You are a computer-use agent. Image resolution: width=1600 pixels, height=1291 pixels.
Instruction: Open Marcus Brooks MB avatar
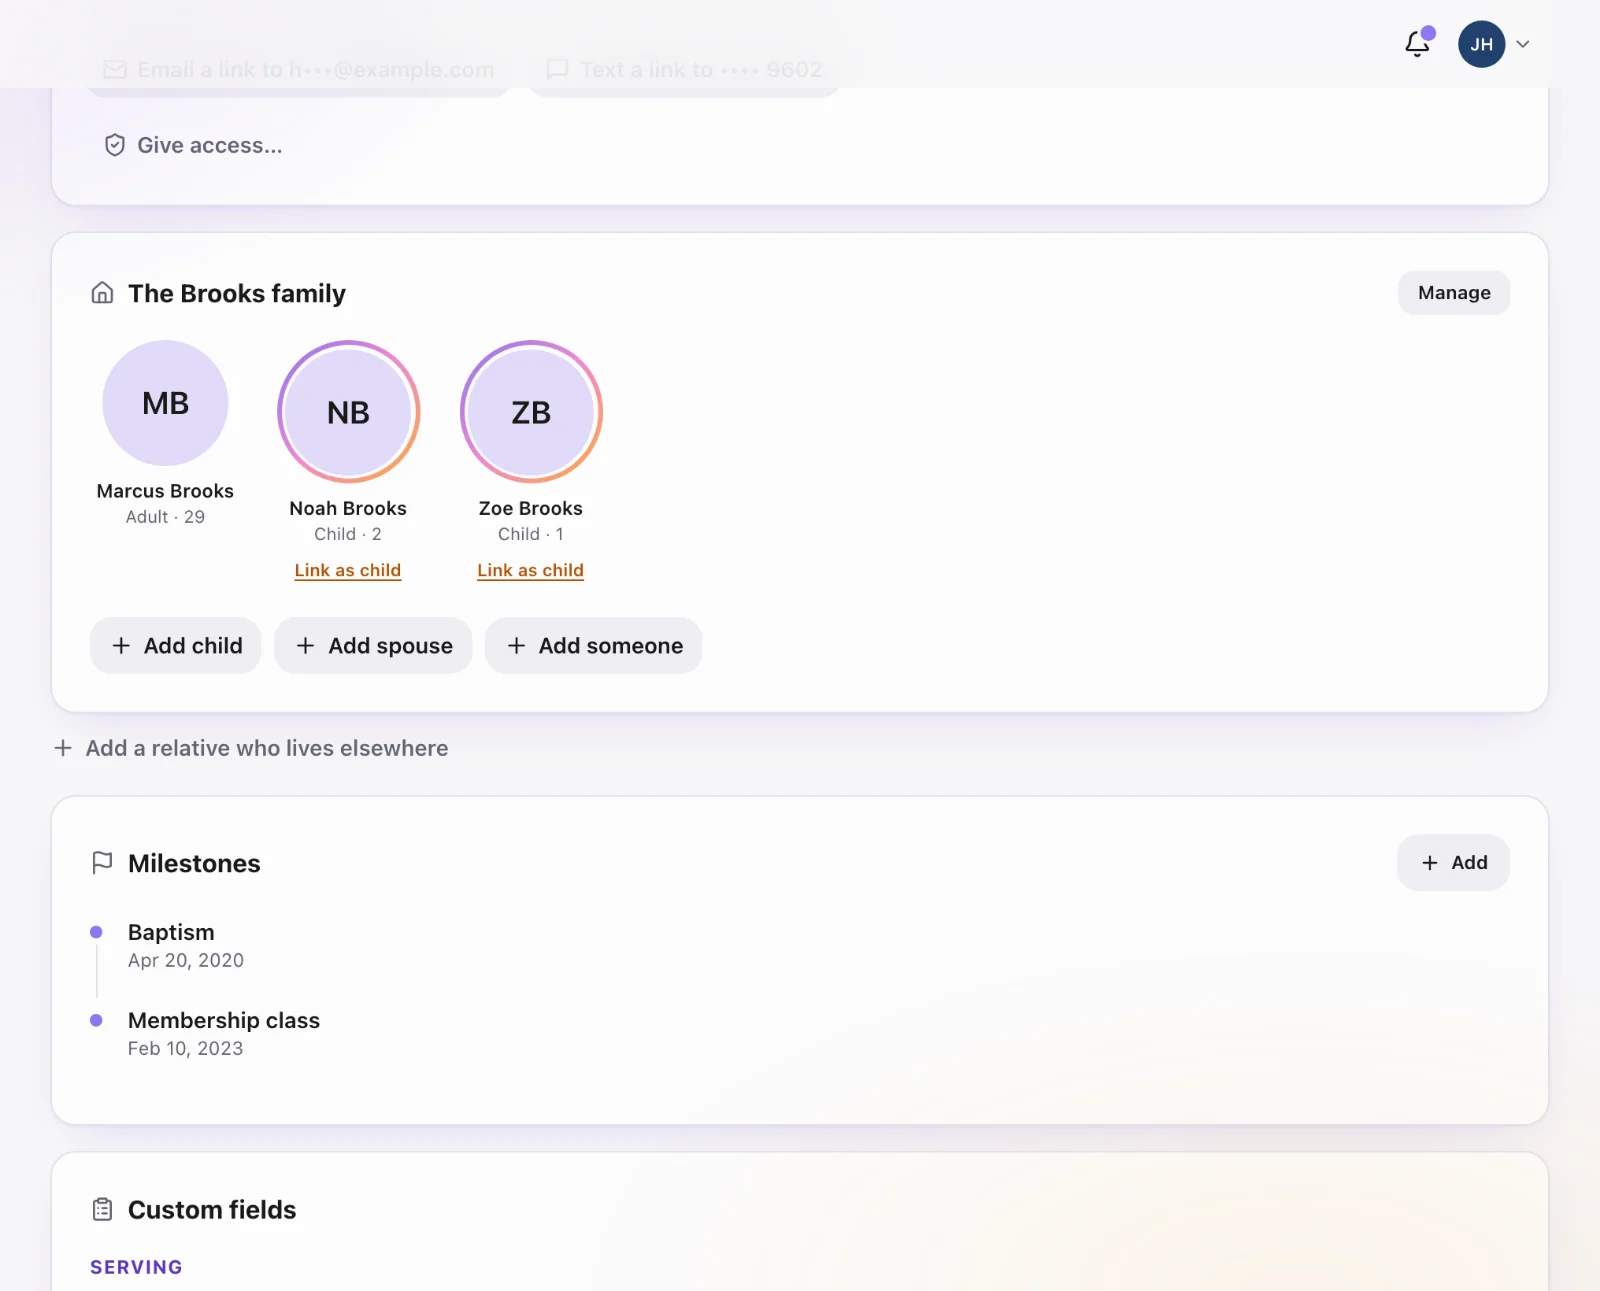click(166, 403)
